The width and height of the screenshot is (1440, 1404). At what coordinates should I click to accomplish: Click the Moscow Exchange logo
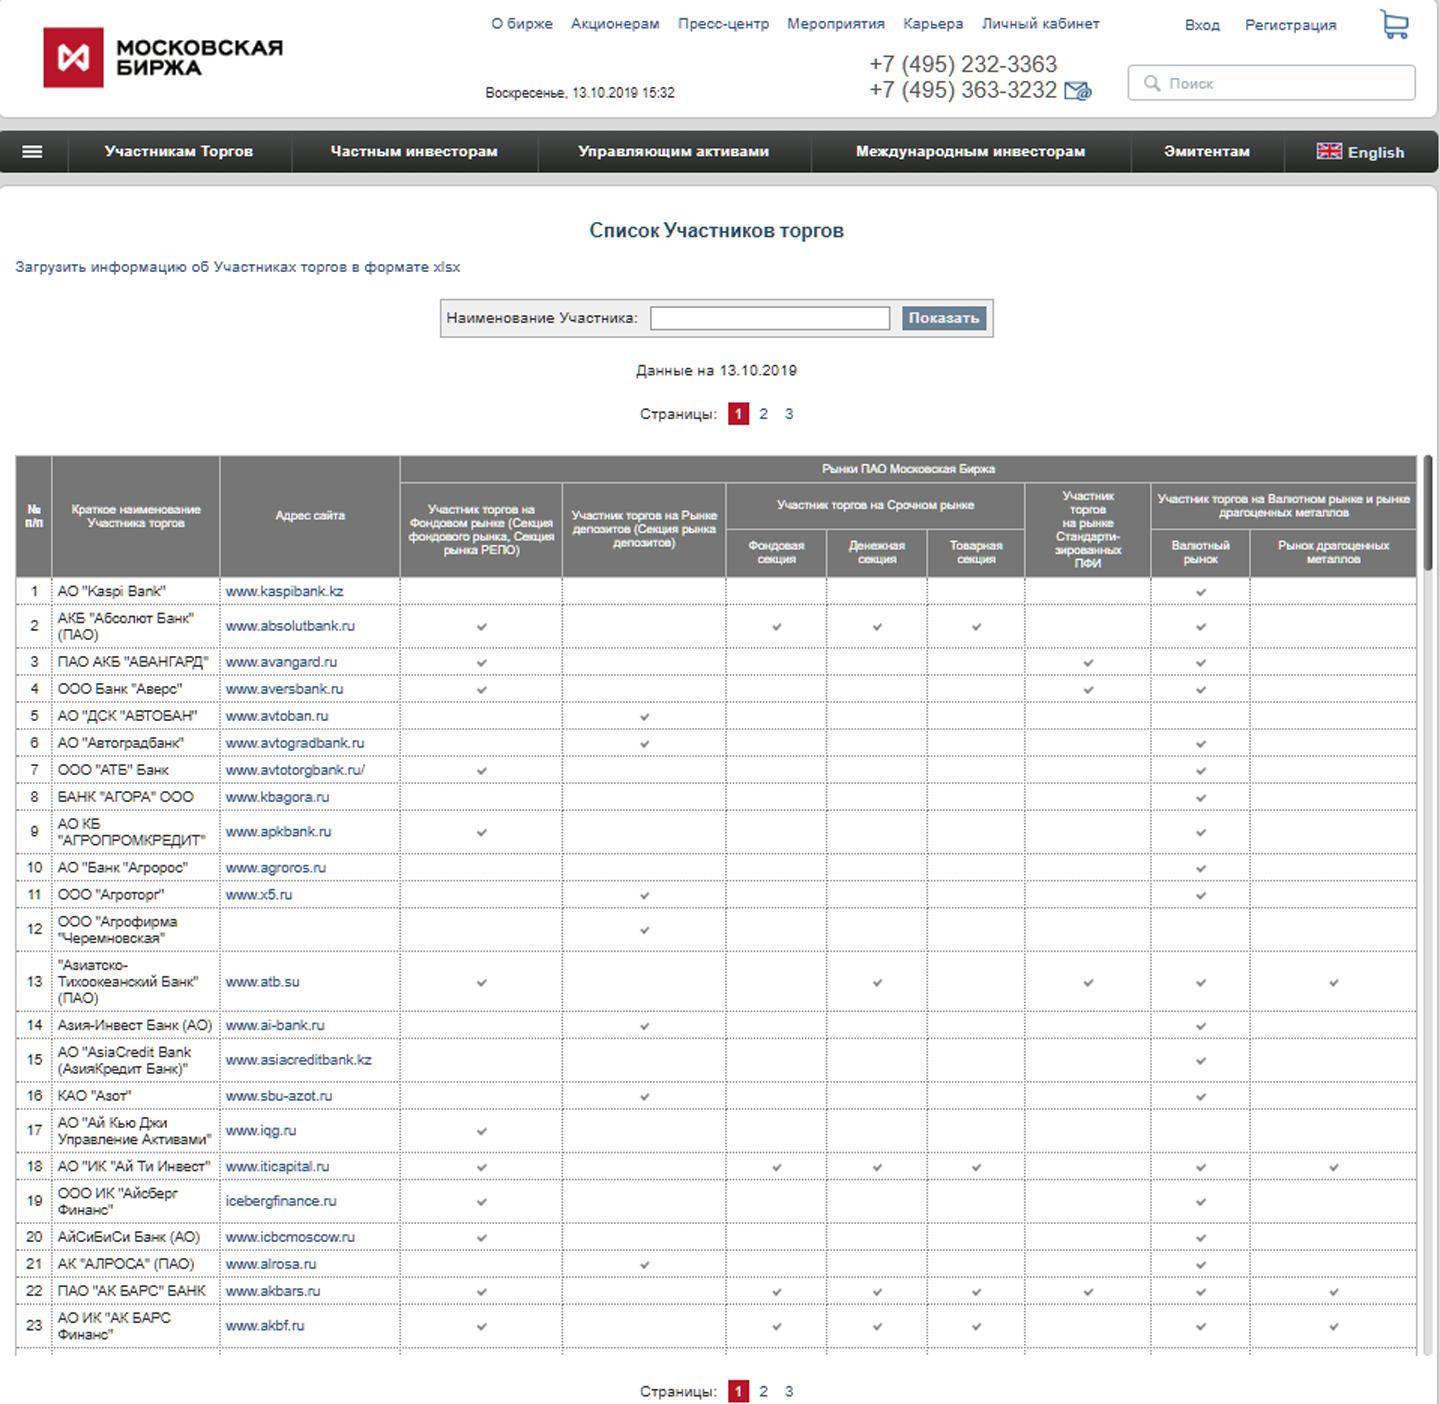[162, 57]
